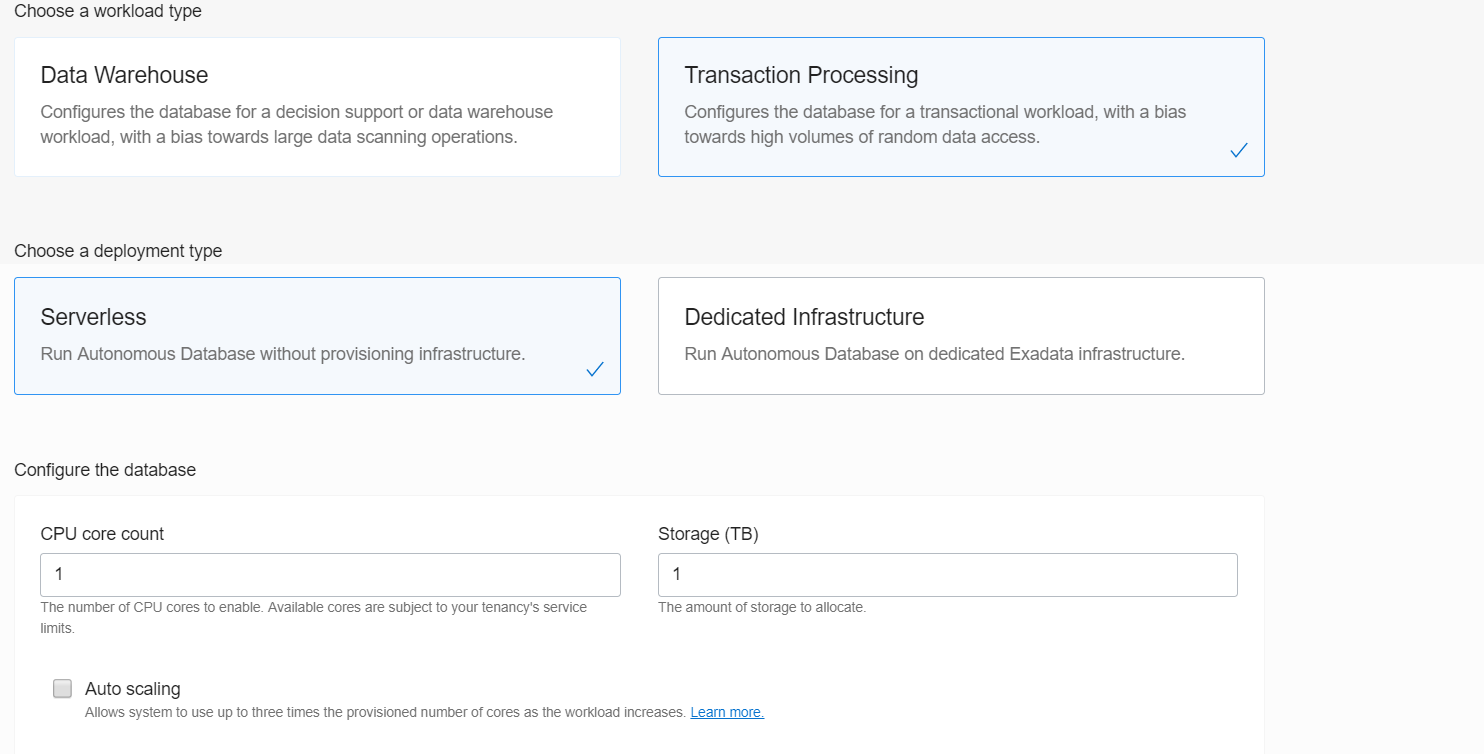The width and height of the screenshot is (1484, 754).
Task: Click the CPU core count label
Action: tap(101, 534)
